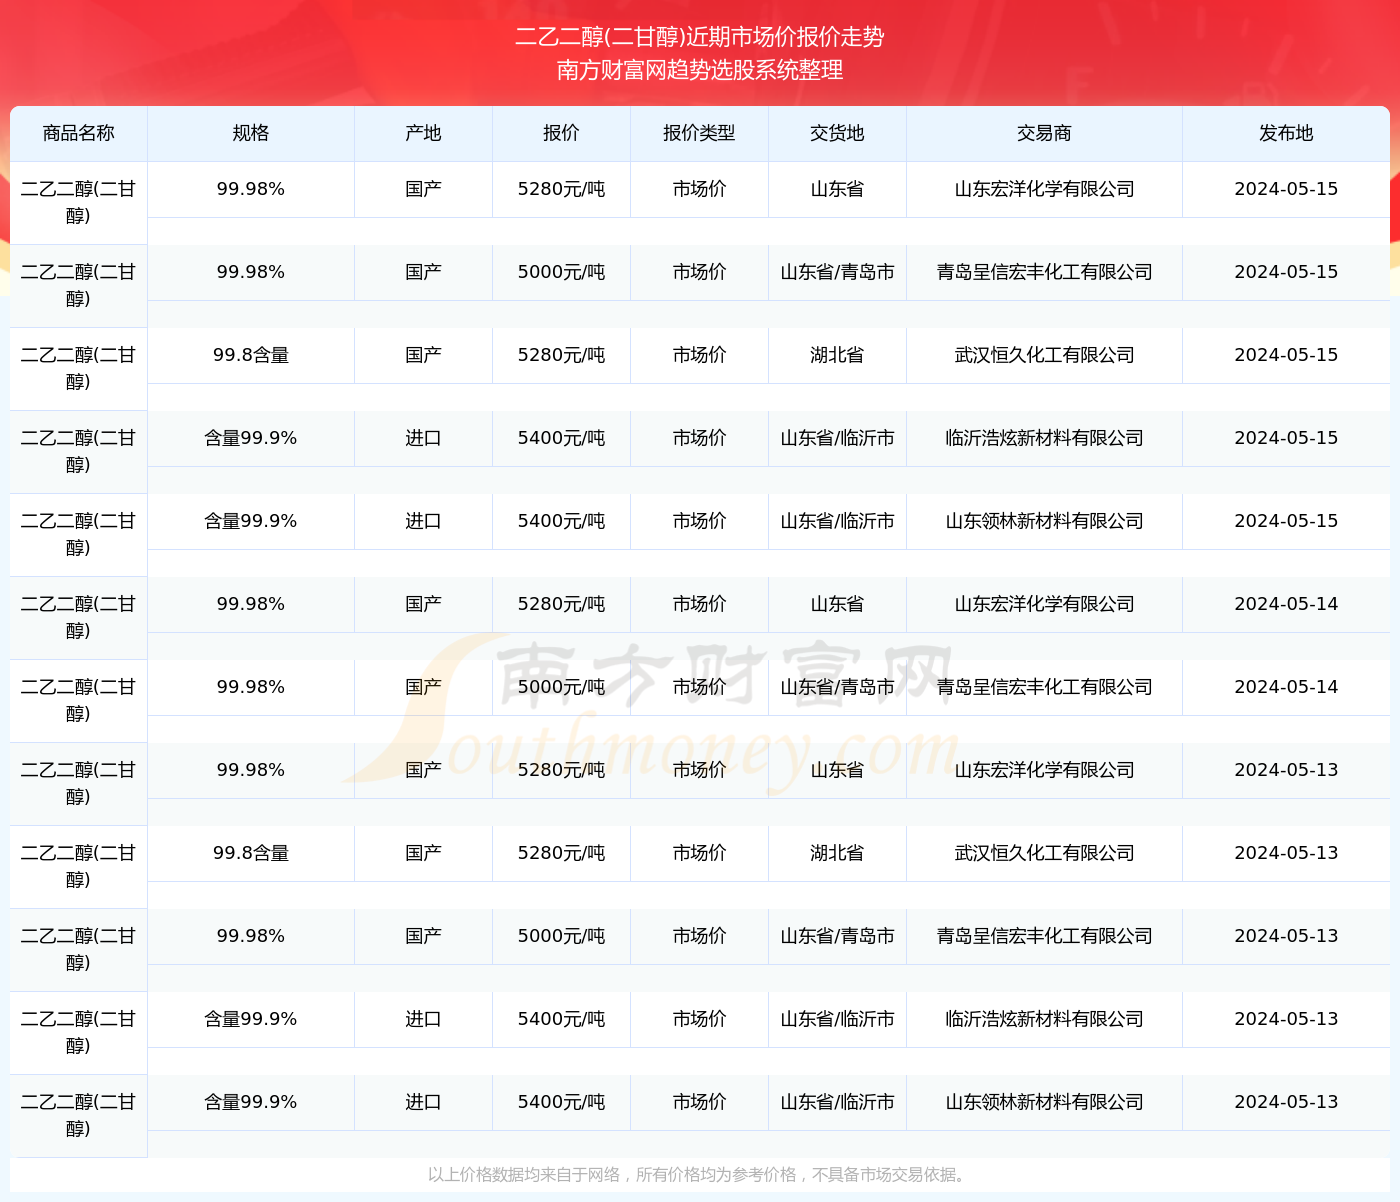
Task: Click 进口 in 临沂浩炫 2024-05-15 row
Action: [x=423, y=438]
